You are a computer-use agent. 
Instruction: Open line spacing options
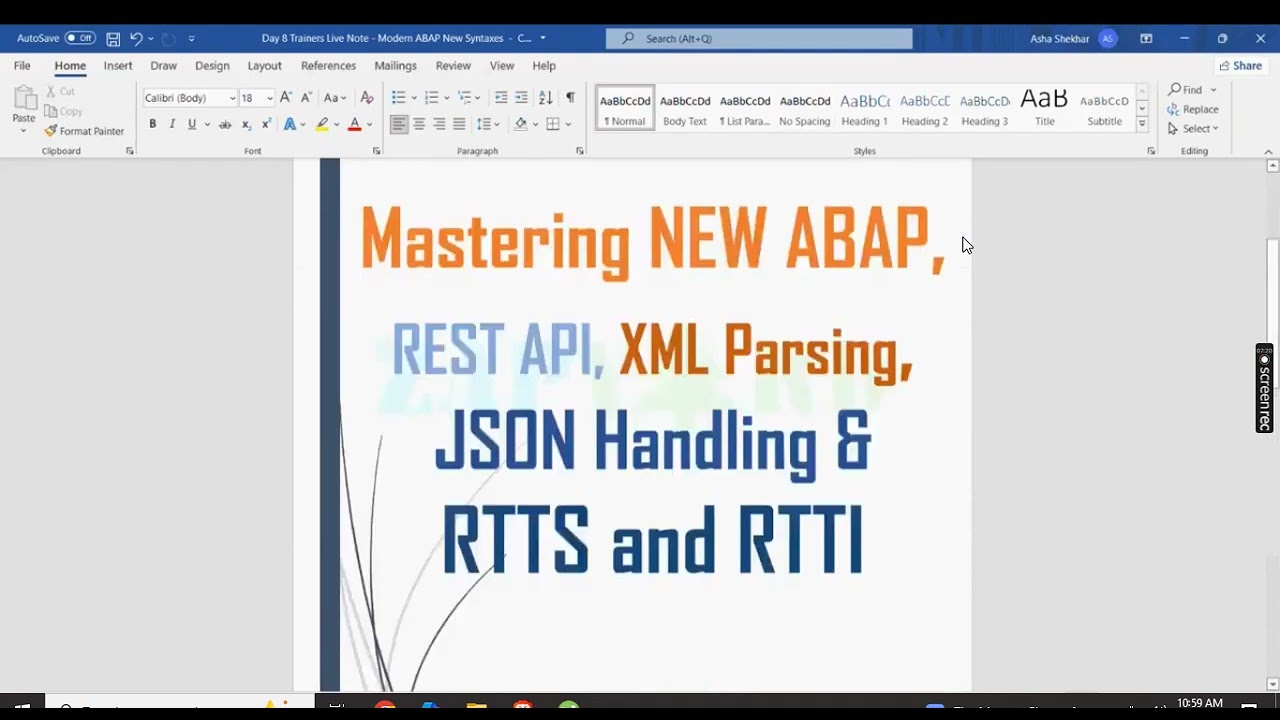pos(487,124)
